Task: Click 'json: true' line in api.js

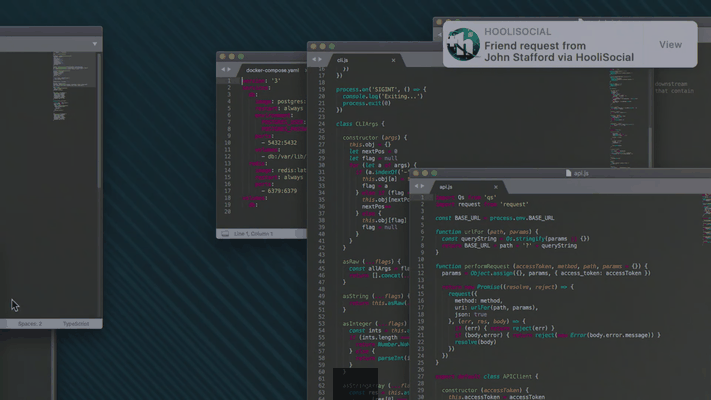Action: point(471,314)
